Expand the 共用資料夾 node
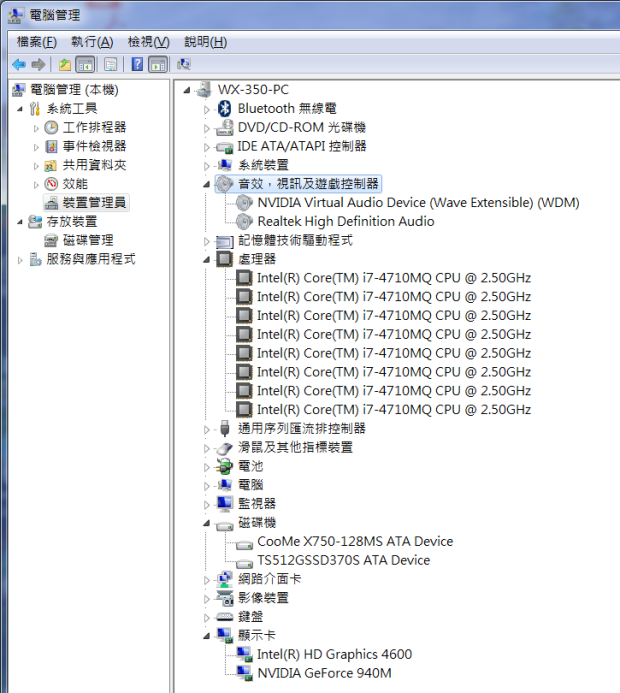The width and height of the screenshot is (620, 693). [x=36, y=166]
